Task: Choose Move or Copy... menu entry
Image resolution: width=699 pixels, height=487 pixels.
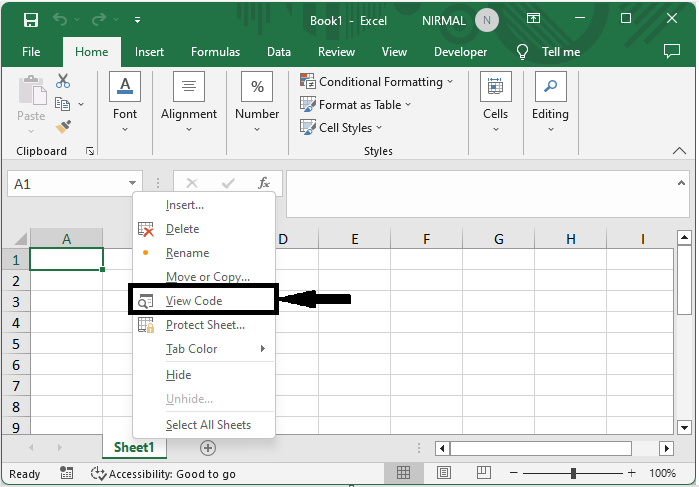Action: pyautogui.click(x=204, y=277)
